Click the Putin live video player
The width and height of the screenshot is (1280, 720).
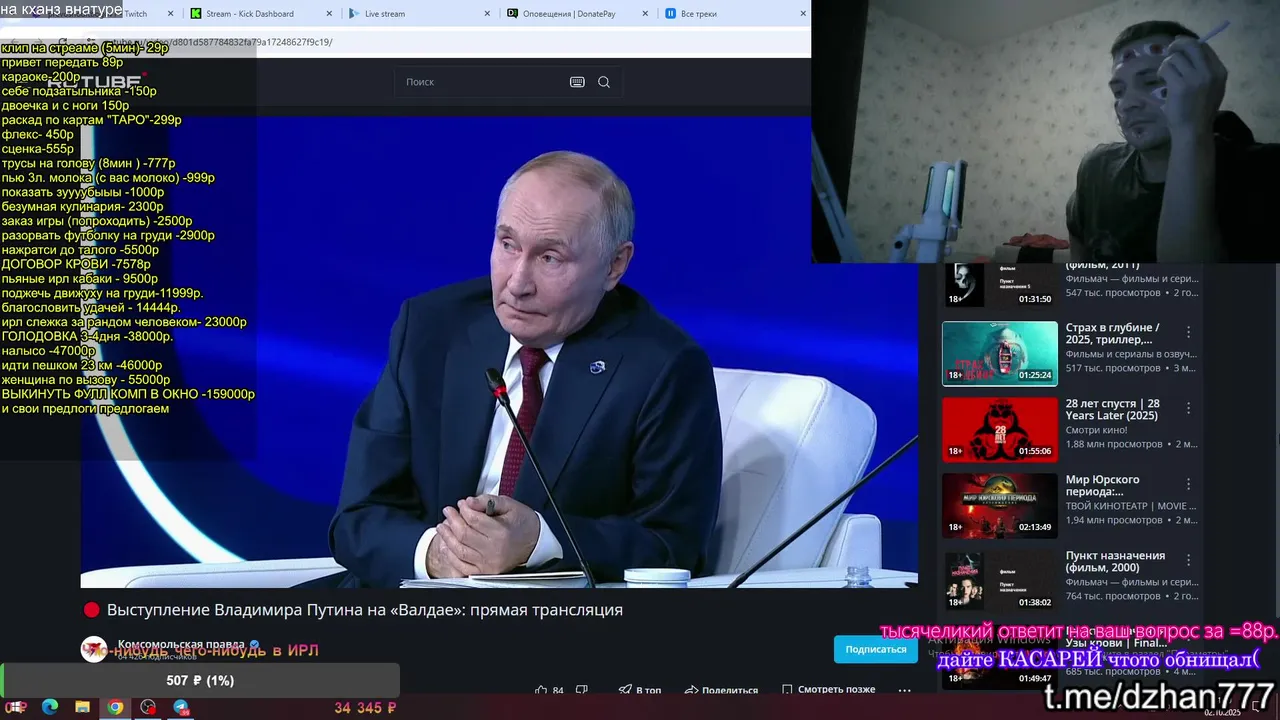click(x=499, y=352)
